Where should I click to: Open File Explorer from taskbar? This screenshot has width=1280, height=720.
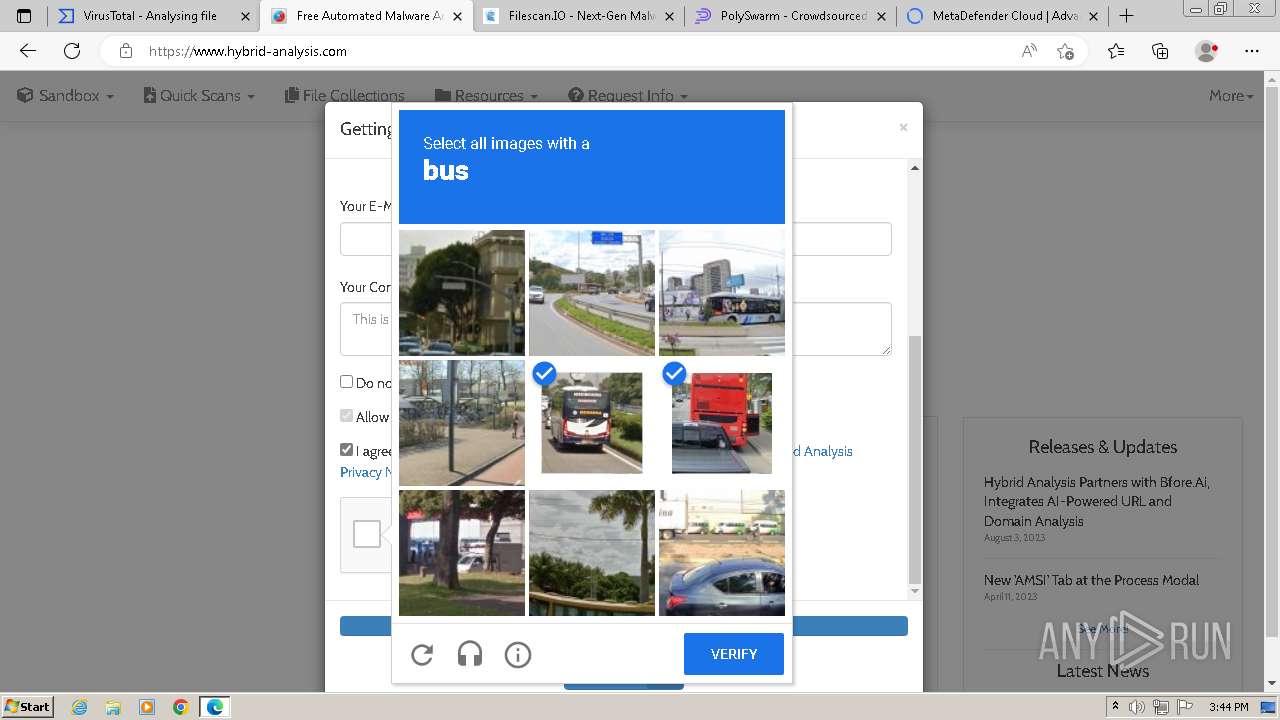113,707
